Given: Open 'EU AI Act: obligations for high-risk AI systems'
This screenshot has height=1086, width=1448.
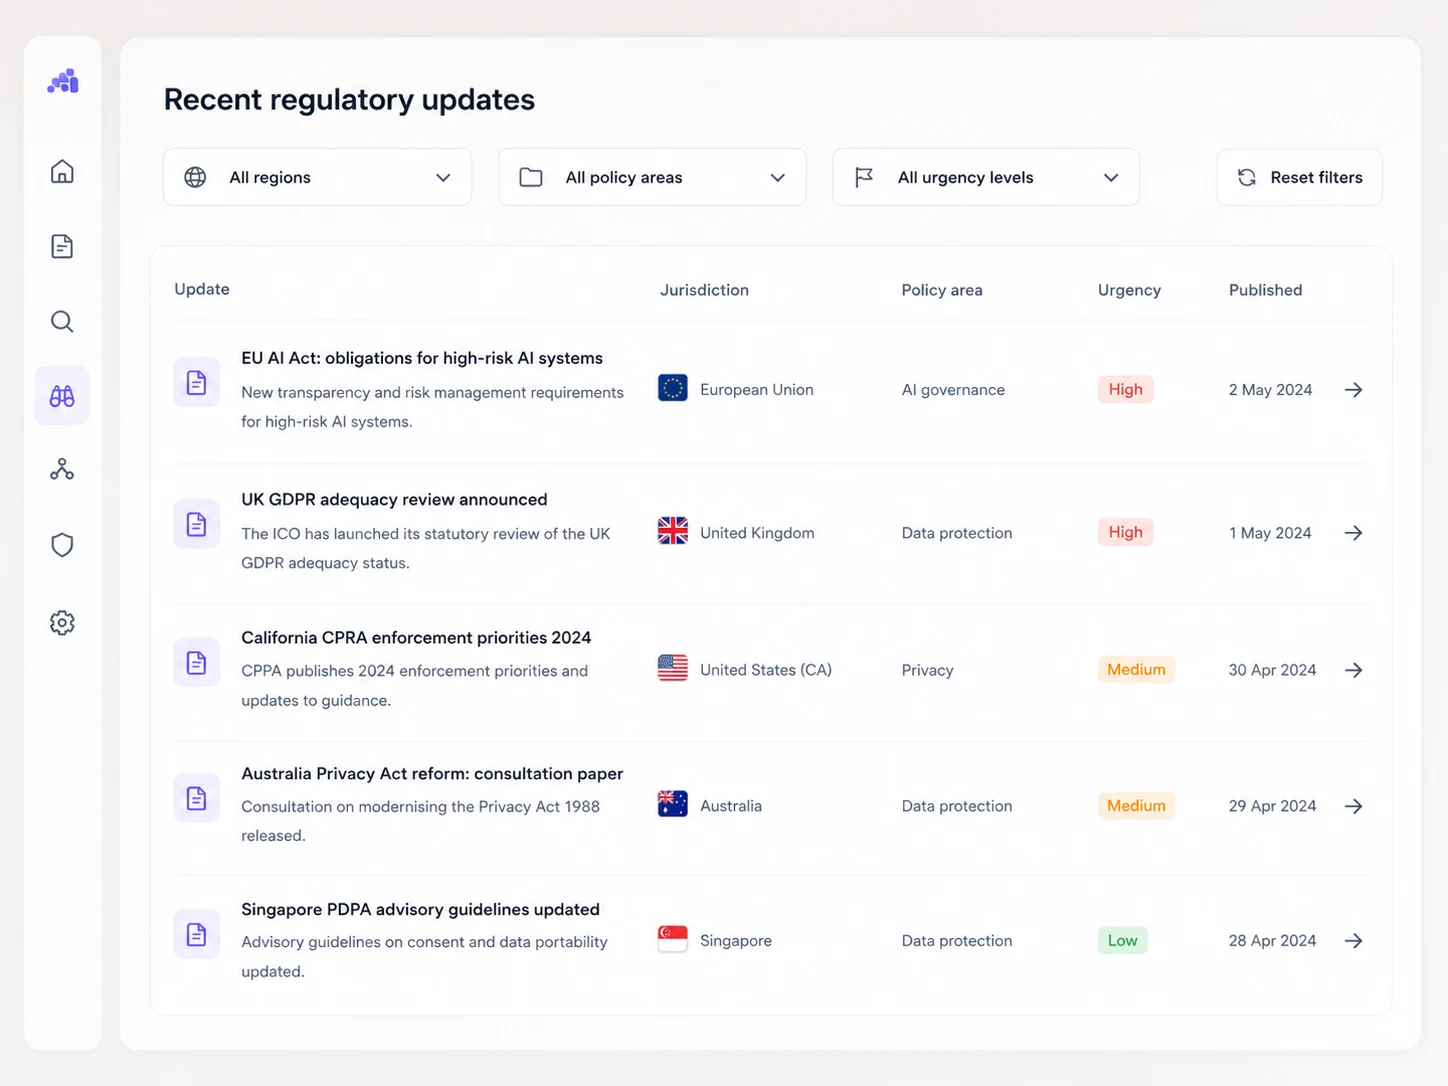Looking at the screenshot, I should [422, 358].
